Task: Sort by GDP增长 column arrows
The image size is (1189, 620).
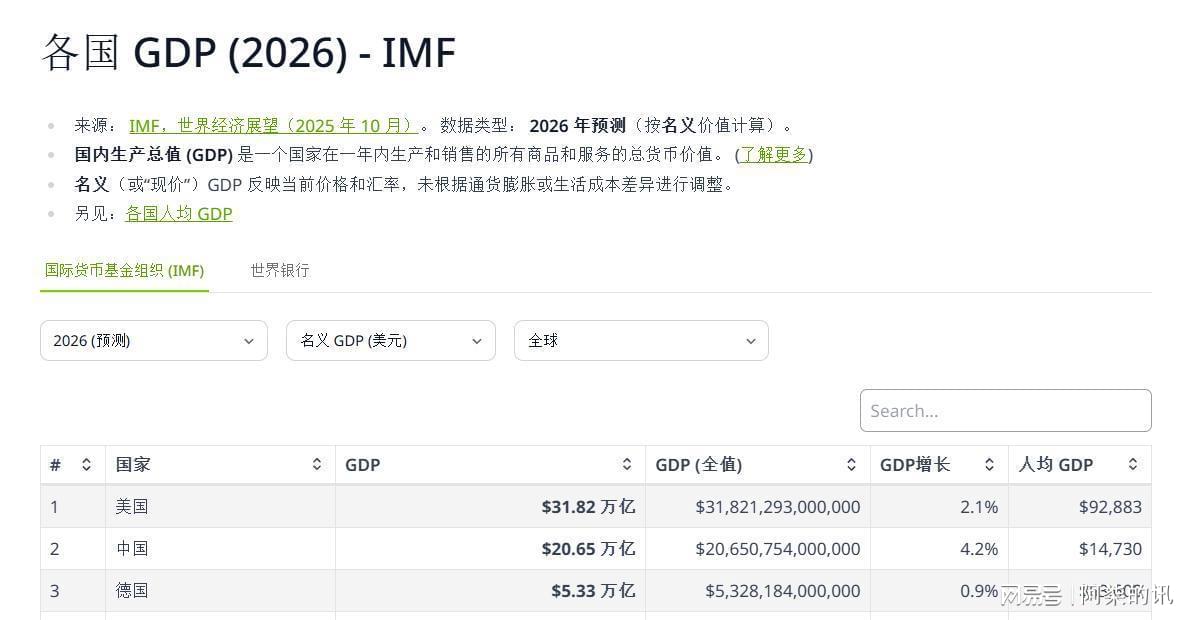Action: click(x=989, y=465)
